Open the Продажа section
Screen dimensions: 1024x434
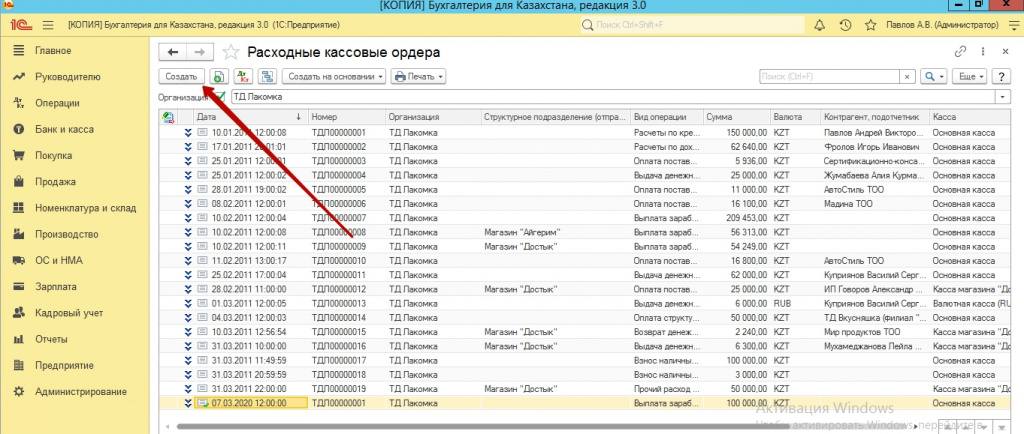point(56,181)
